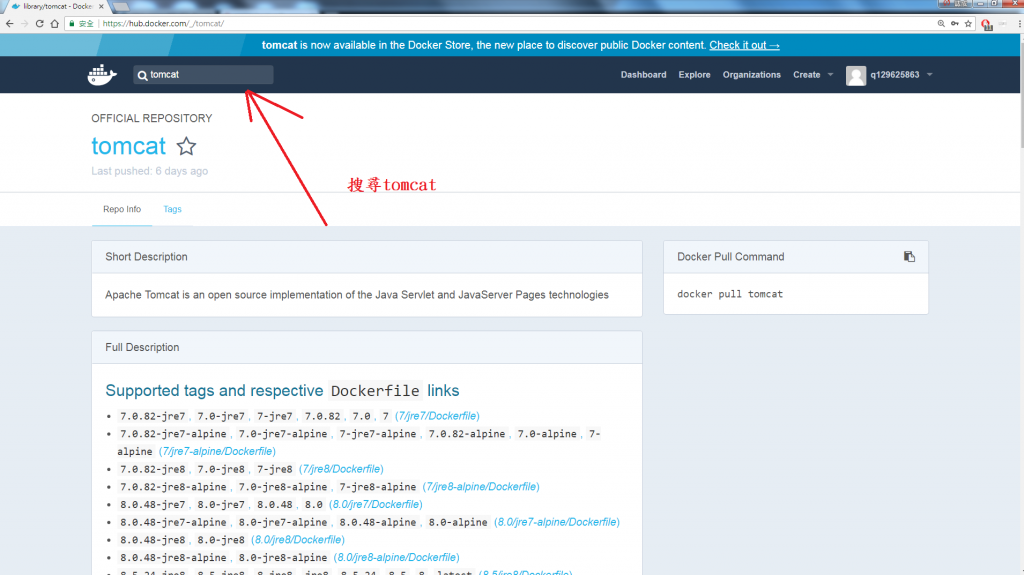Reload the page with refresh icon
Image resolution: width=1024 pixels, height=575 pixels.
[40, 24]
